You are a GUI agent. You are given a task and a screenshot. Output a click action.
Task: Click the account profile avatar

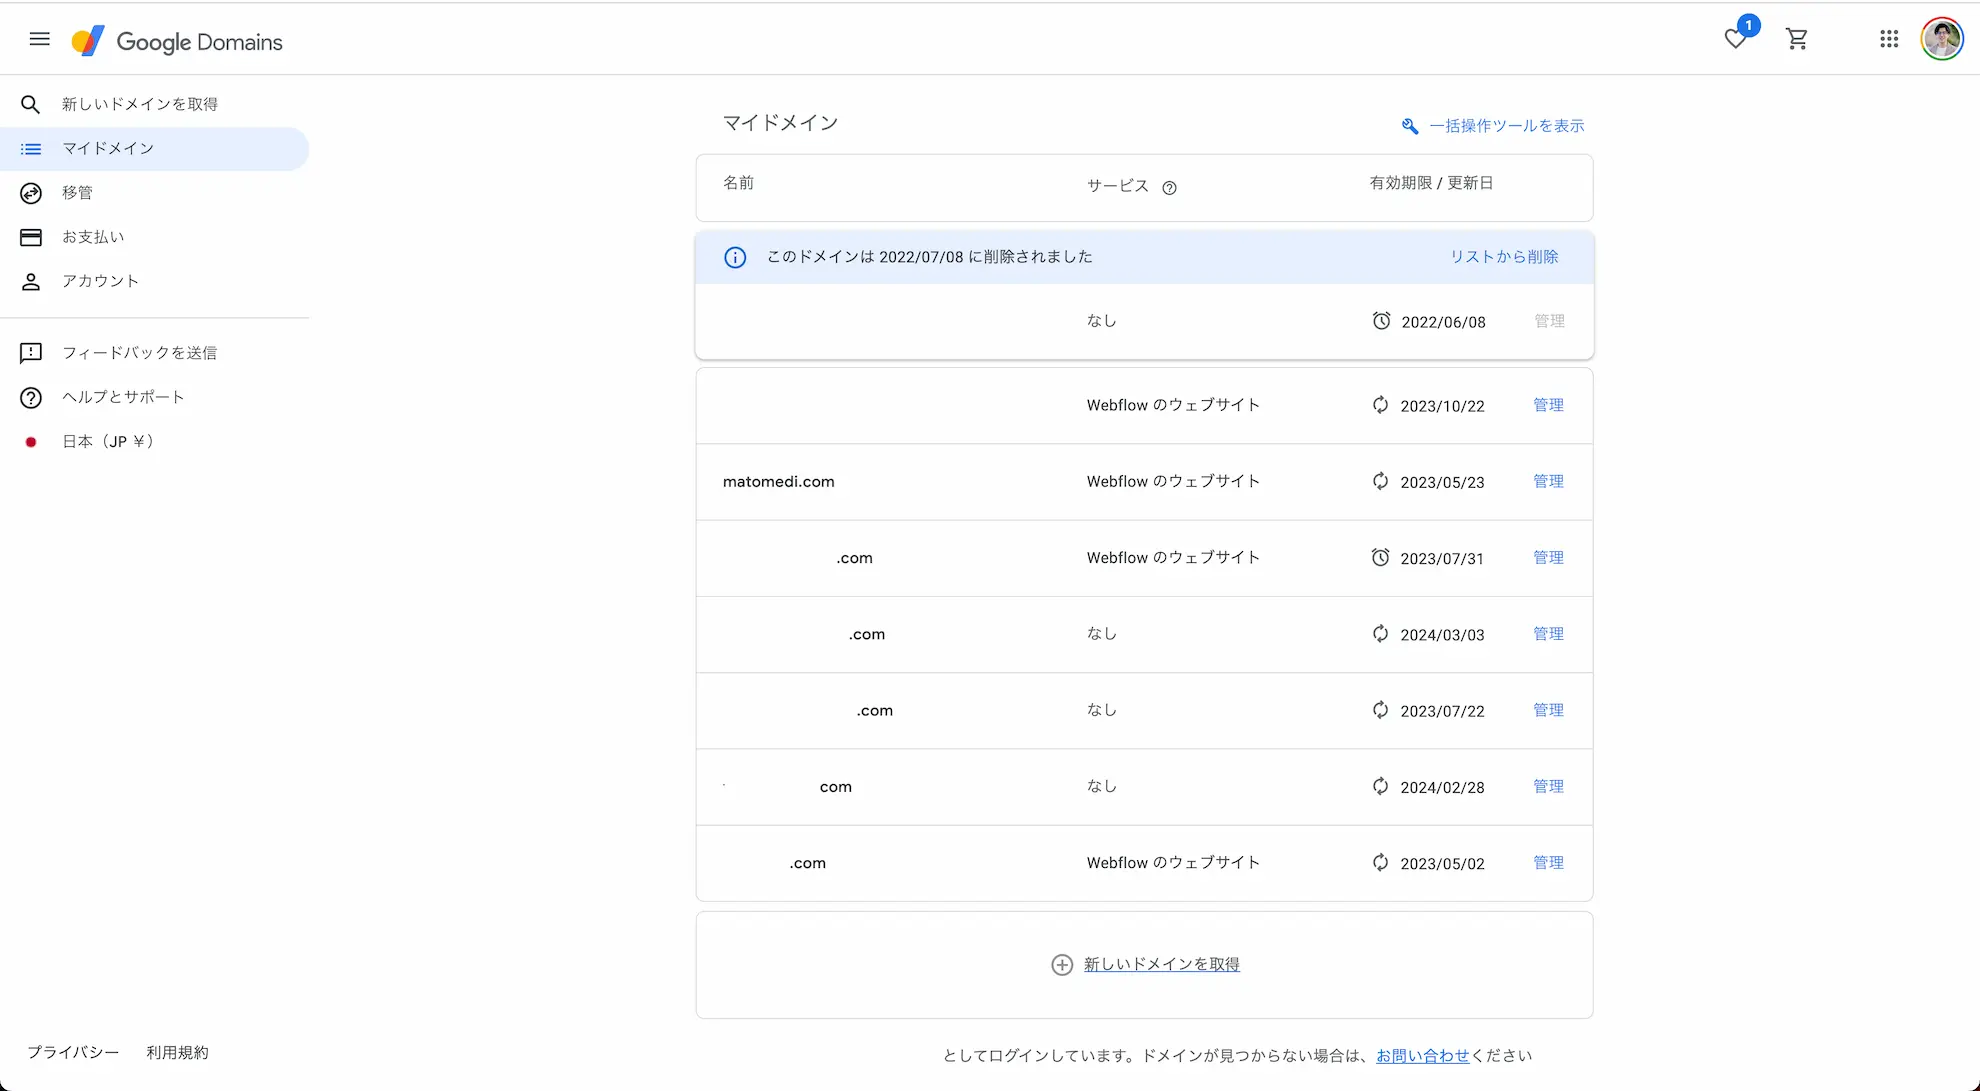tap(1942, 39)
